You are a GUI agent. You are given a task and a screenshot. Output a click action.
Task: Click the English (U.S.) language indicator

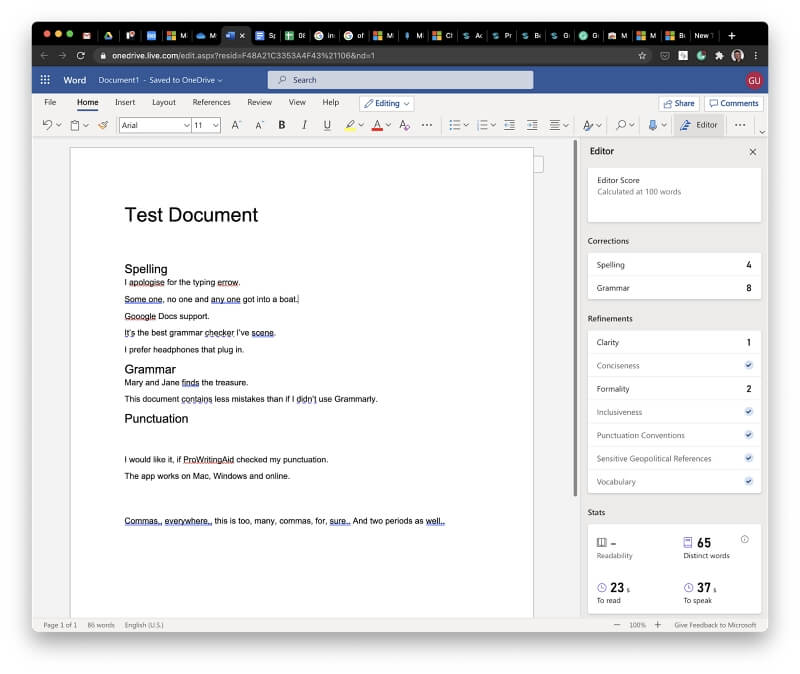pos(144,625)
